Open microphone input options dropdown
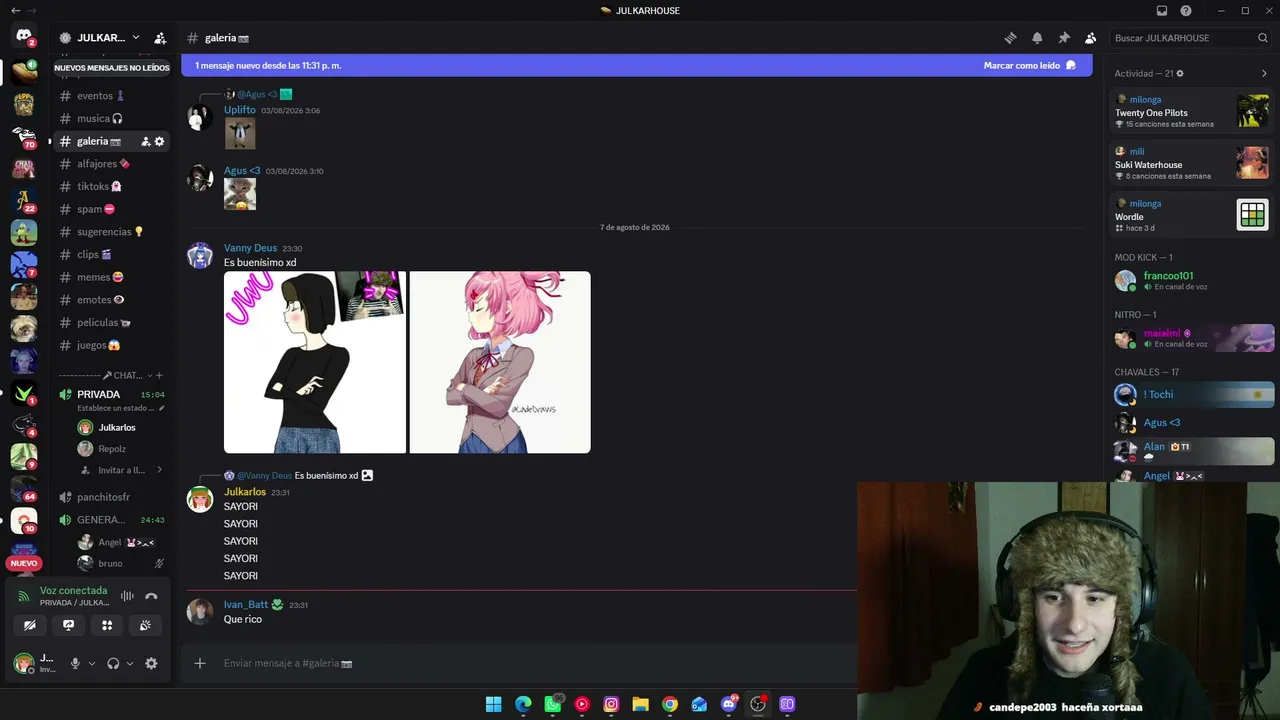 tap(92, 663)
